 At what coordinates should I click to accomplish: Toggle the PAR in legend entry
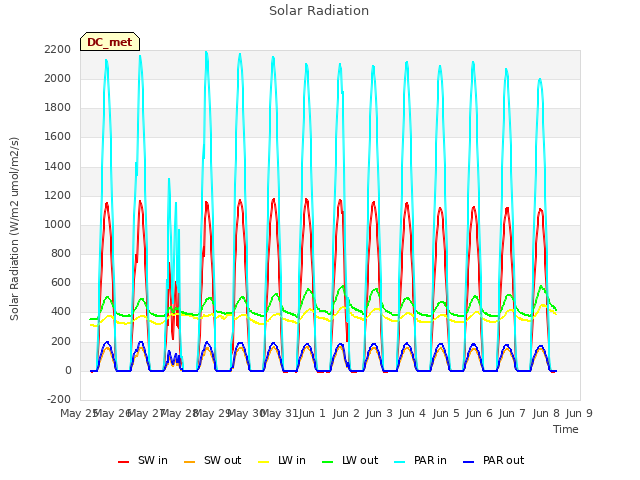click(x=420, y=460)
